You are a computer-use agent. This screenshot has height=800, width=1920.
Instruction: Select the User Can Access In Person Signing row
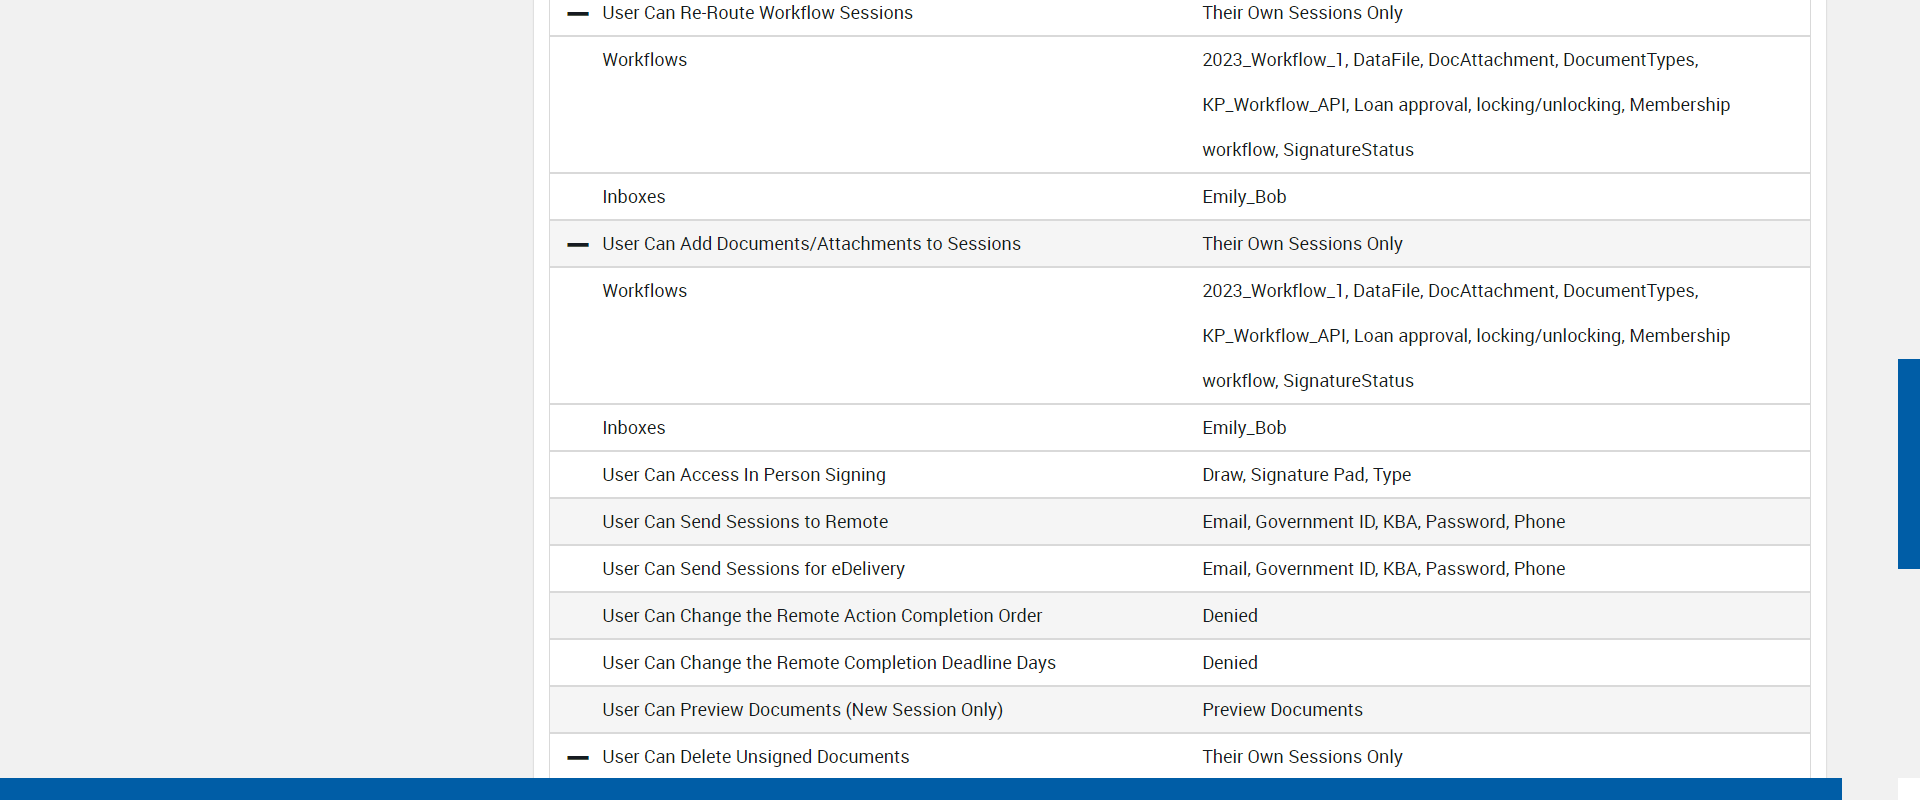pyautogui.click(x=743, y=475)
